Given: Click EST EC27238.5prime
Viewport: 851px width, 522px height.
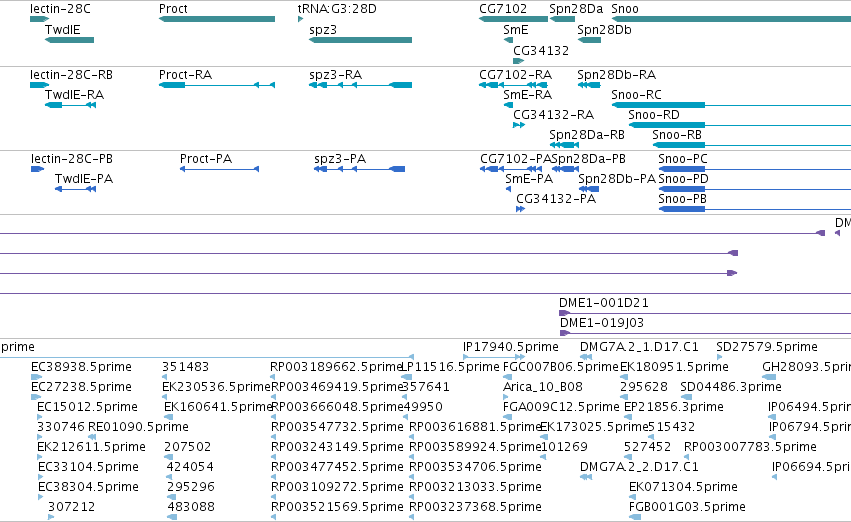Looking at the screenshot, I should [x=81, y=387].
